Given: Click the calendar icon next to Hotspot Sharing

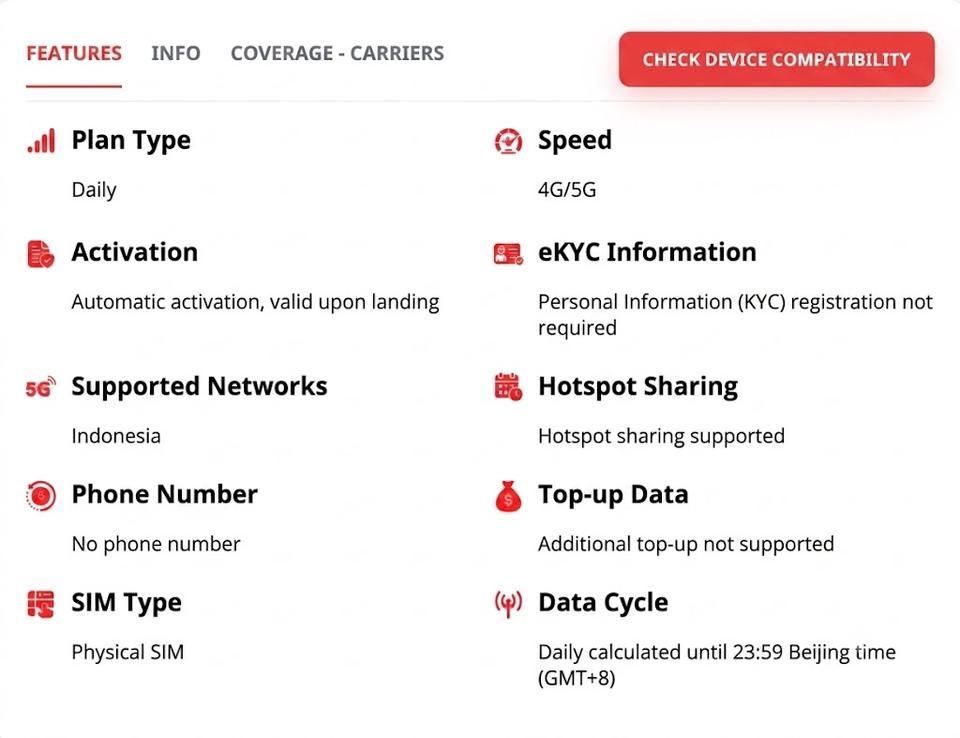Looking at the screenshot, I should click(508, 386).
